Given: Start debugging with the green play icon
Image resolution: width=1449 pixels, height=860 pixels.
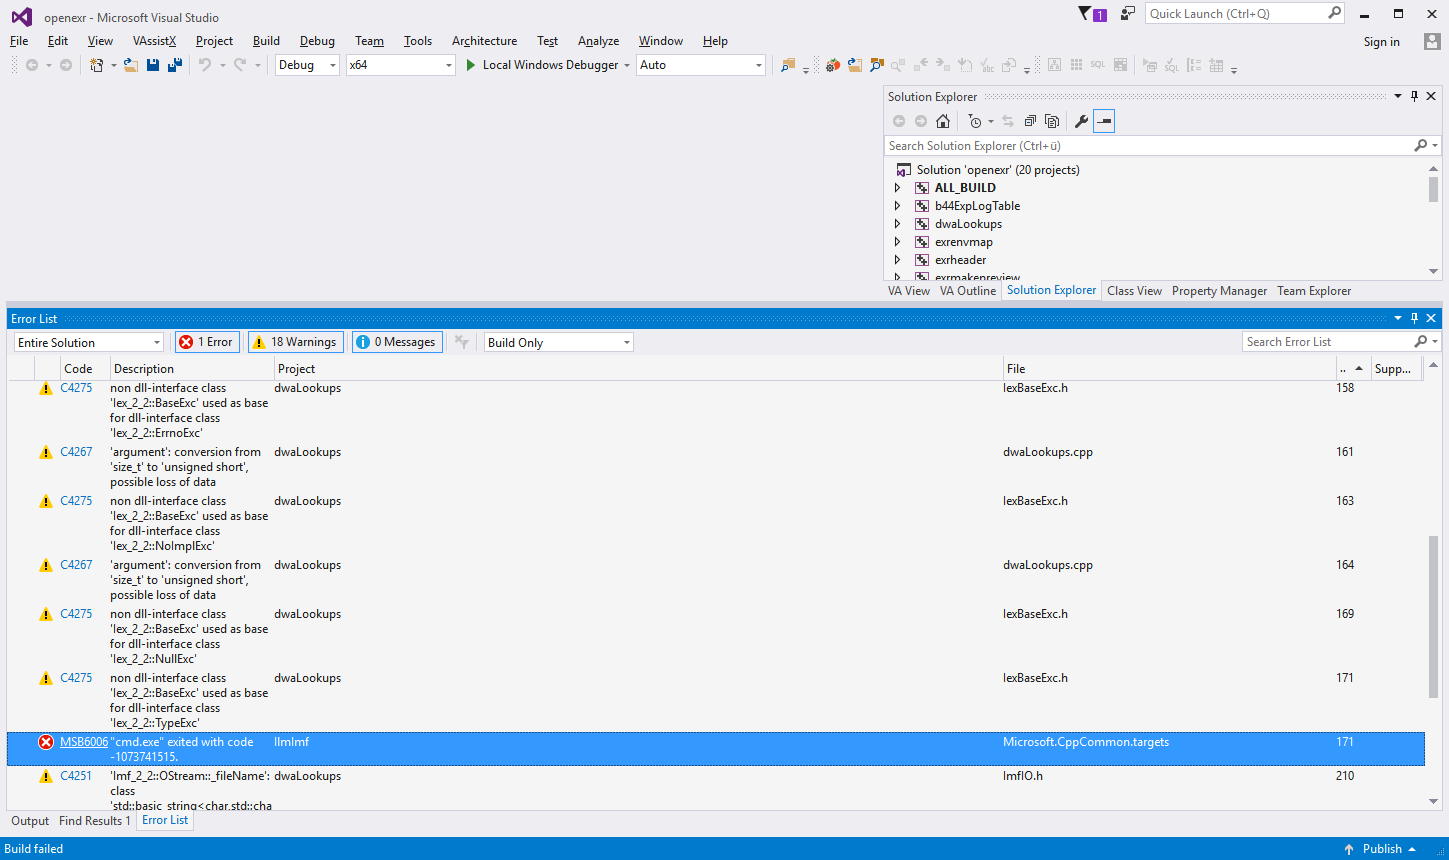Looking at the screenshot, I should click(x=471, y=65).
